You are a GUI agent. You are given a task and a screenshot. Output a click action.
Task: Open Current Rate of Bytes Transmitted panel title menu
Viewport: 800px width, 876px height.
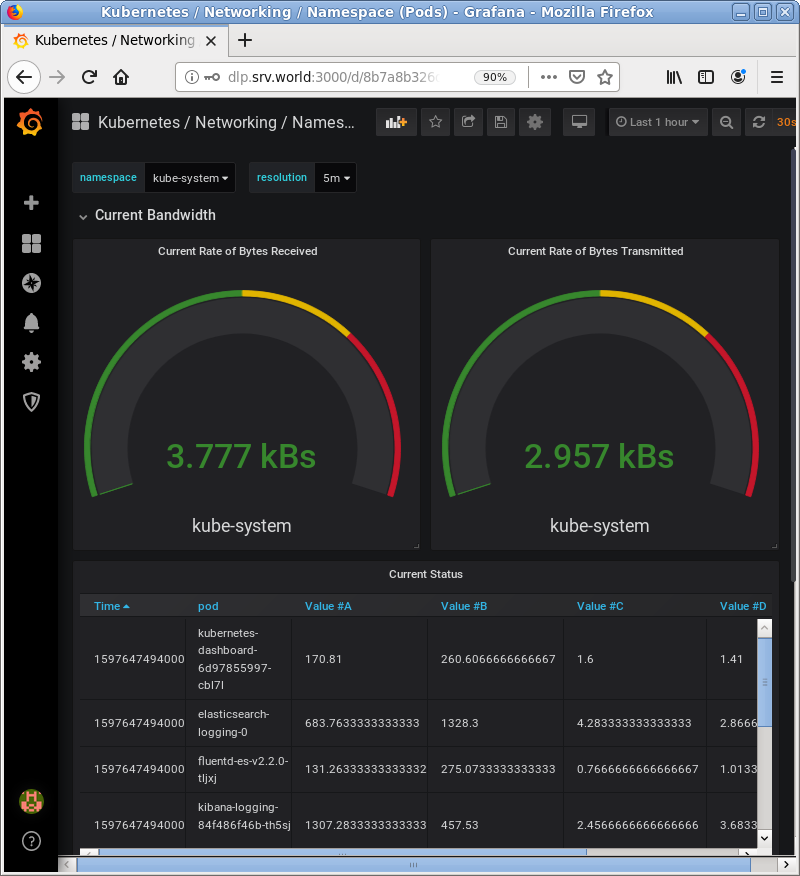pos(596,251)
